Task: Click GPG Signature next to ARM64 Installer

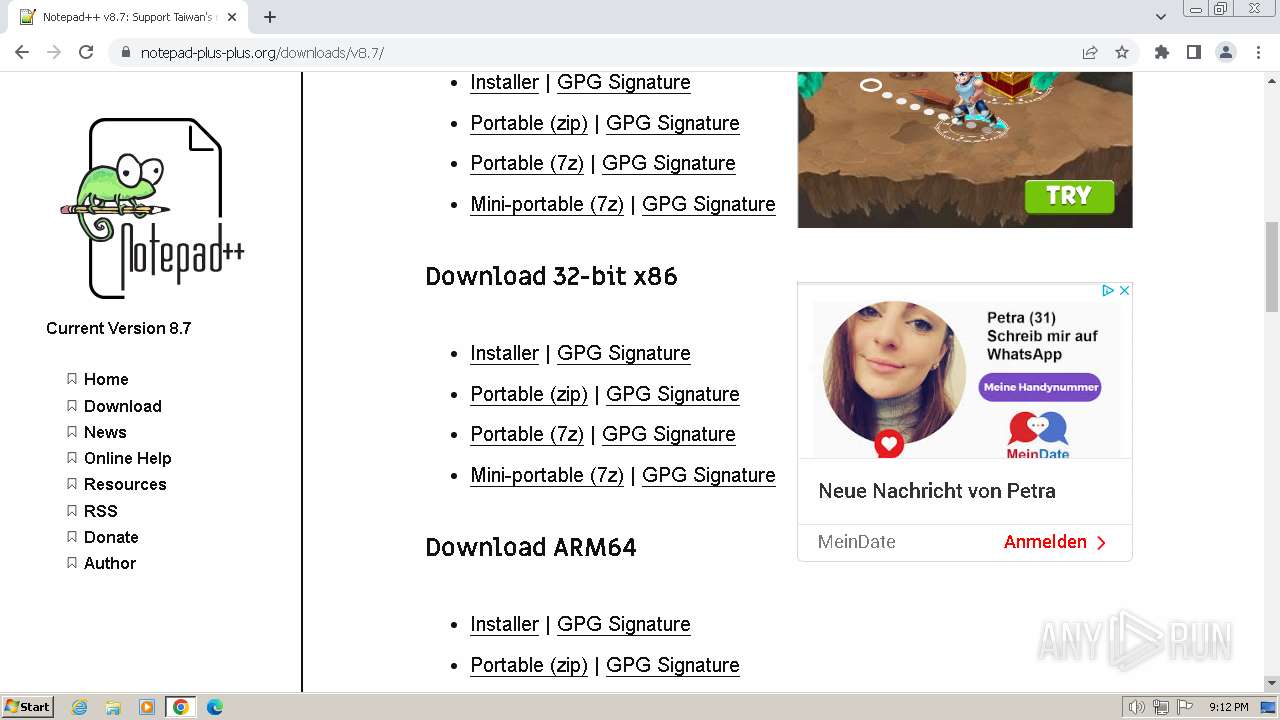Action: [x=623, y=624]
